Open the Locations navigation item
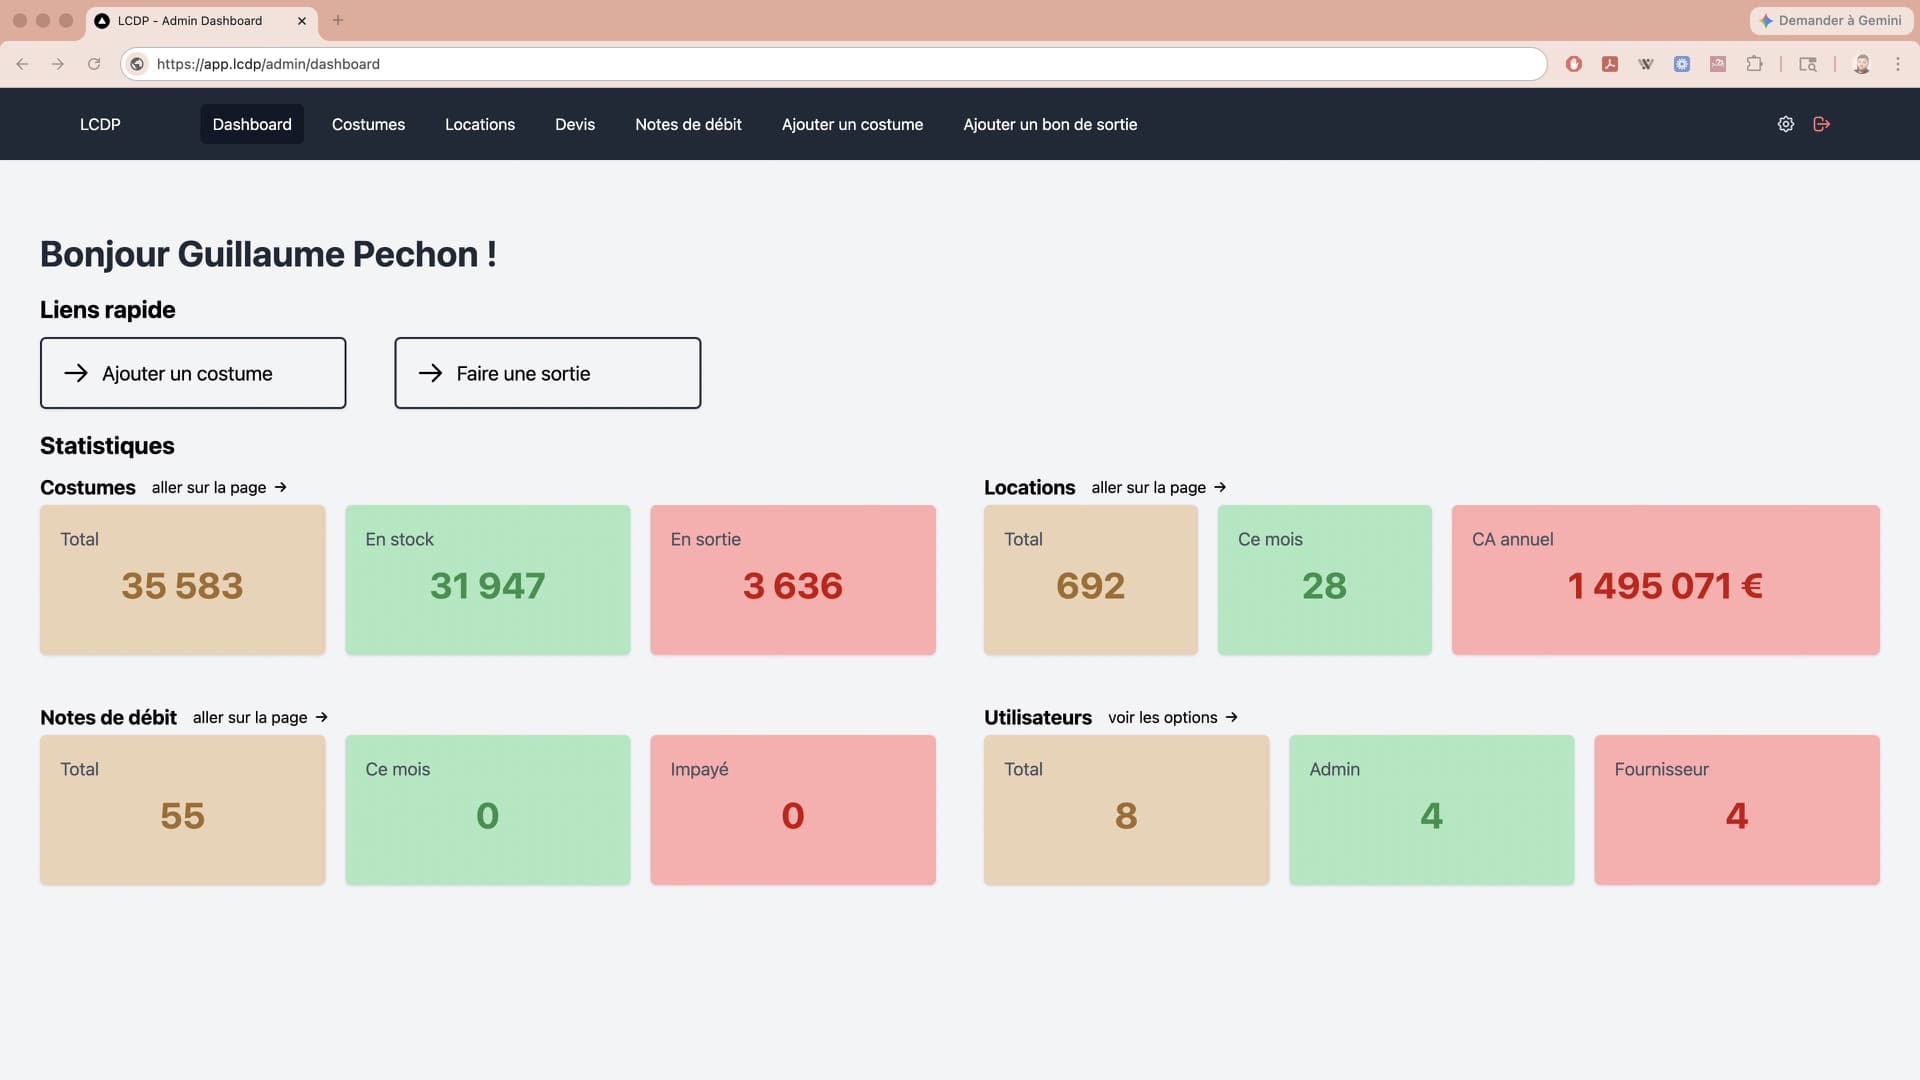 (480, 124)
